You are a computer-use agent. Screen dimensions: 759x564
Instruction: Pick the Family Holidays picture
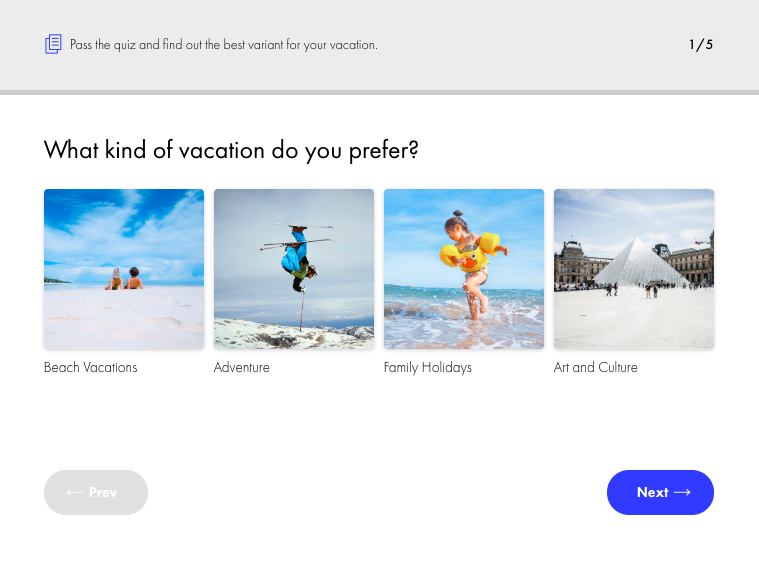click(x=464, y=269)
